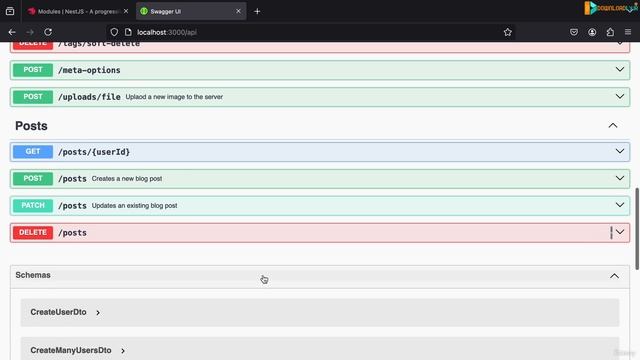Click the POST badge of /meta-options
This screenshot has height=360, width=640.
pos(33,70)
